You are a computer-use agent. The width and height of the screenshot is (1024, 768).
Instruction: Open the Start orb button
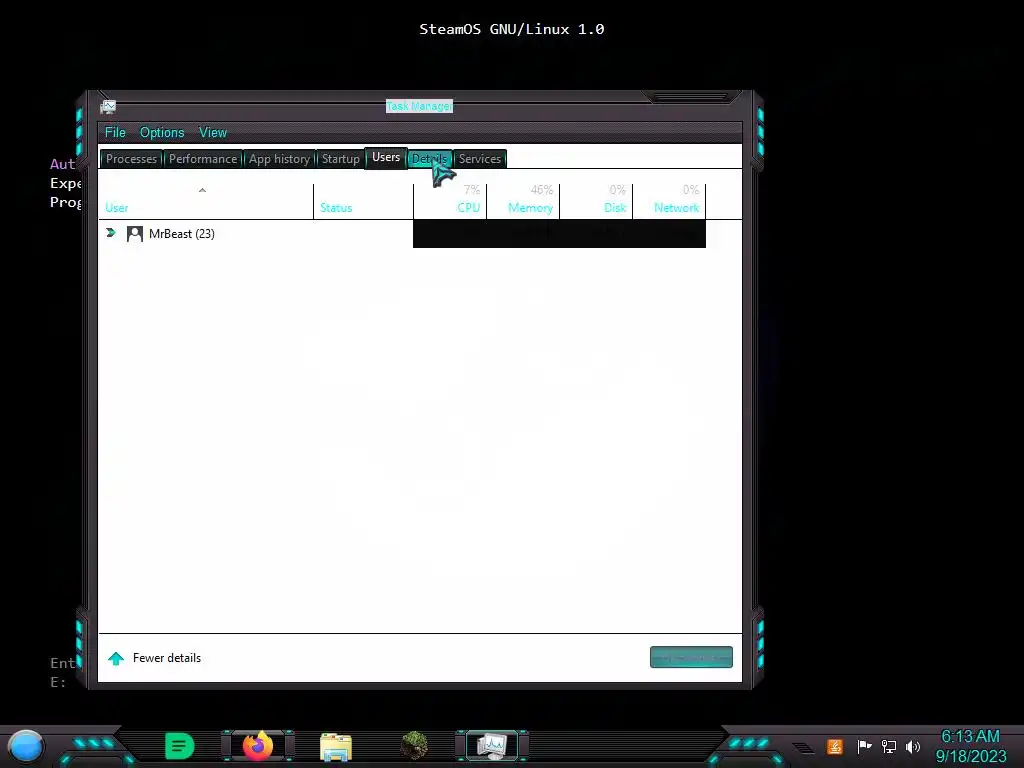pos(26,746)
